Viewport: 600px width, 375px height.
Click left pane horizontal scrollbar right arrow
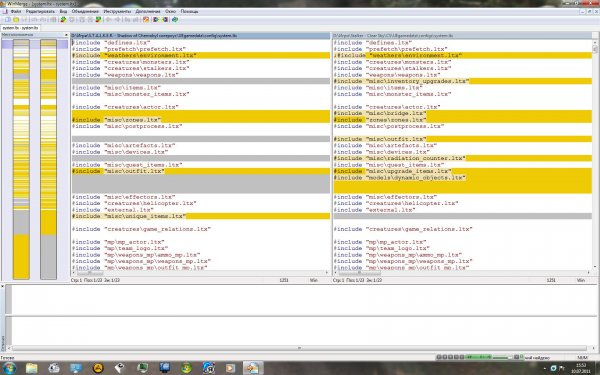tap(327, 272)
